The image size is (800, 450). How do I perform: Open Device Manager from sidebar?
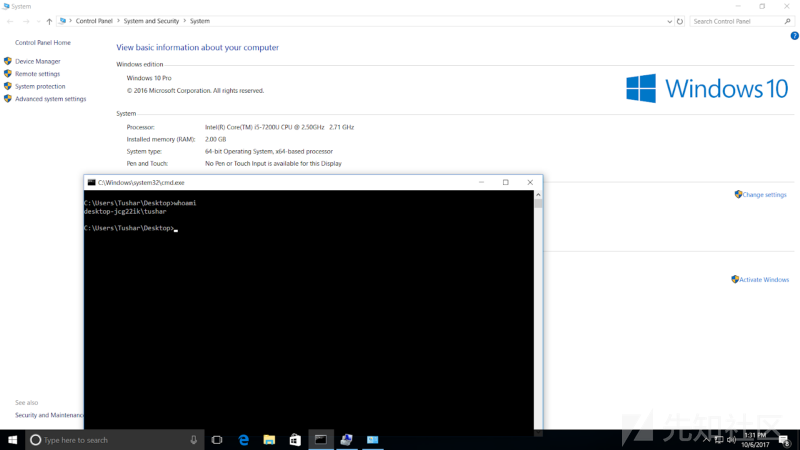click(x=37, y=61)
